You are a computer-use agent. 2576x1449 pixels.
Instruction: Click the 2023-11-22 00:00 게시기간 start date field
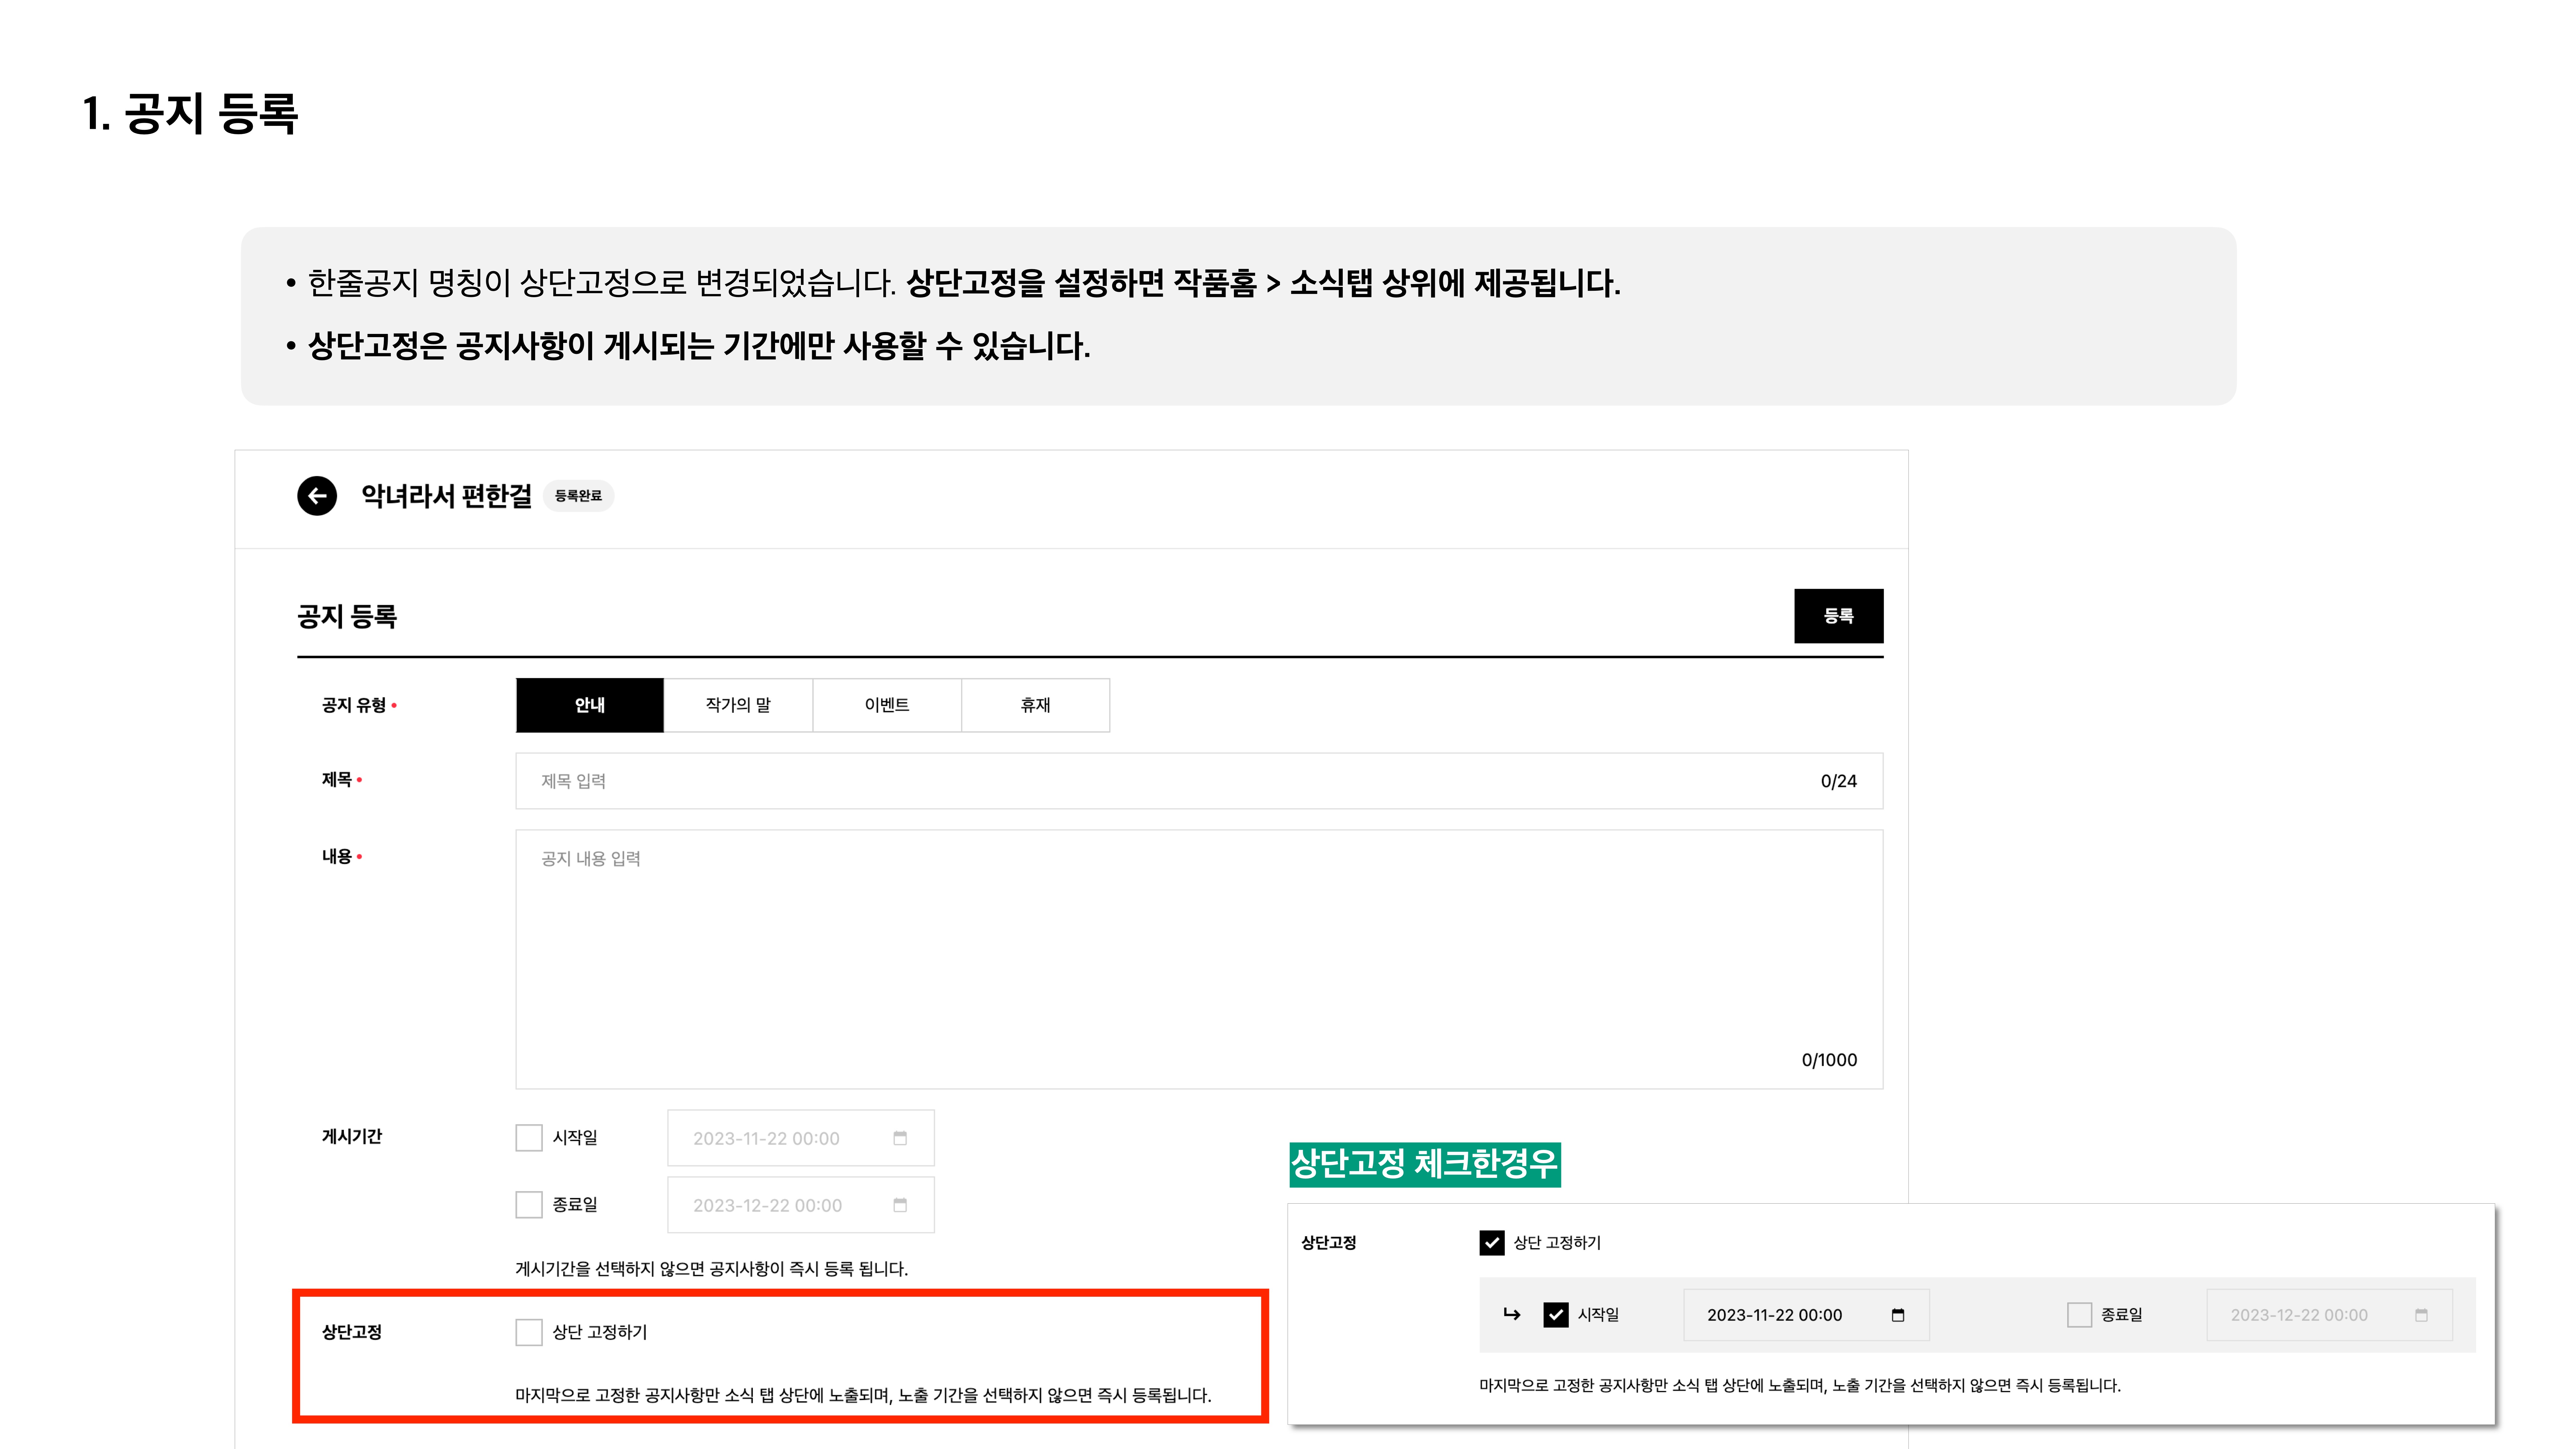point(801,1138)
